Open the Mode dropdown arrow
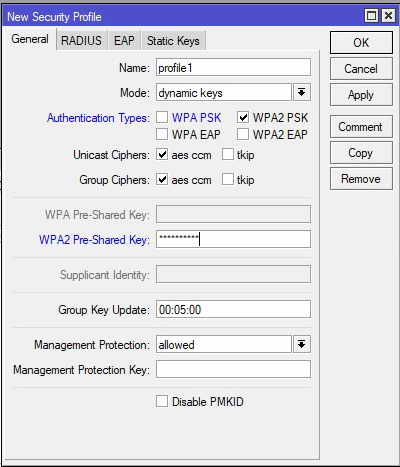The width and height of the screenshot is (400, 467). (x=302, y=92)
